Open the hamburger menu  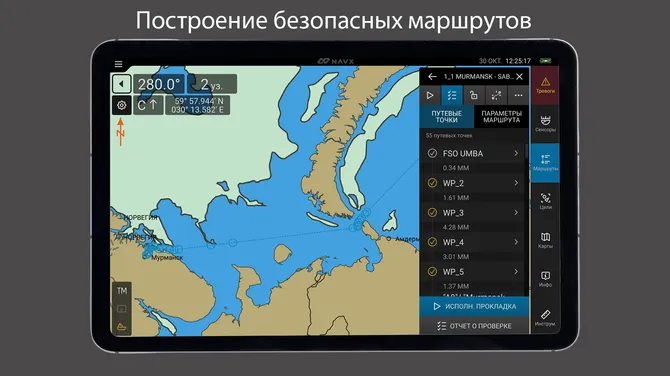tap(118, 64)
